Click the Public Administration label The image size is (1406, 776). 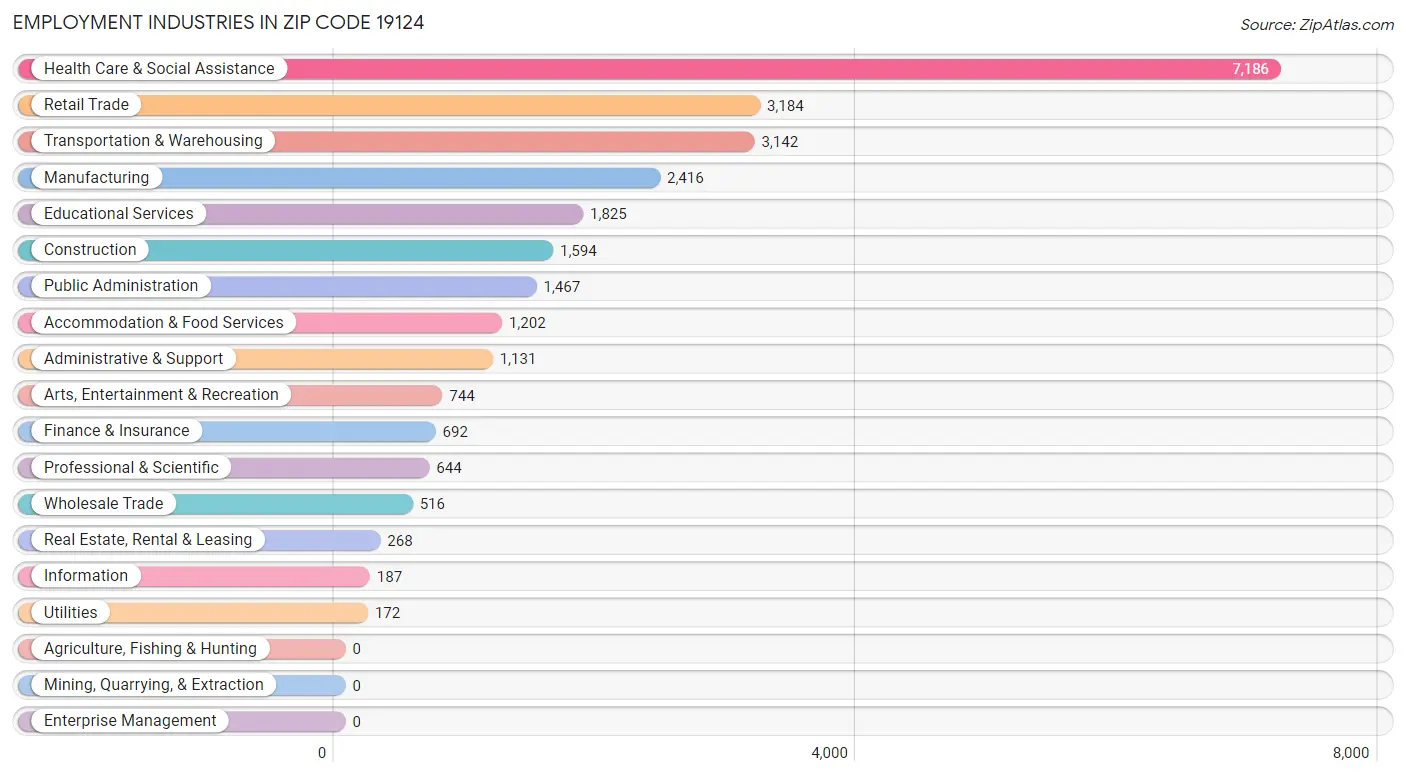[x=121, y=286]
